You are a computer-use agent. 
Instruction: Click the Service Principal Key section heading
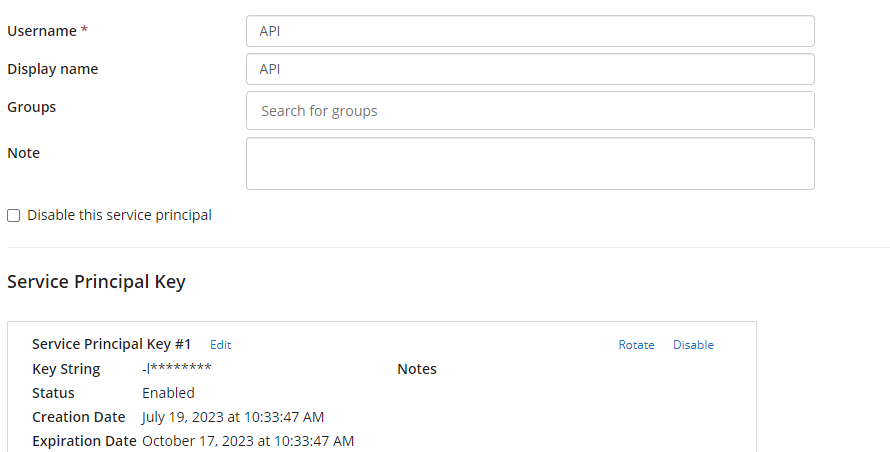pyautogui.click(x=96, y=282)
